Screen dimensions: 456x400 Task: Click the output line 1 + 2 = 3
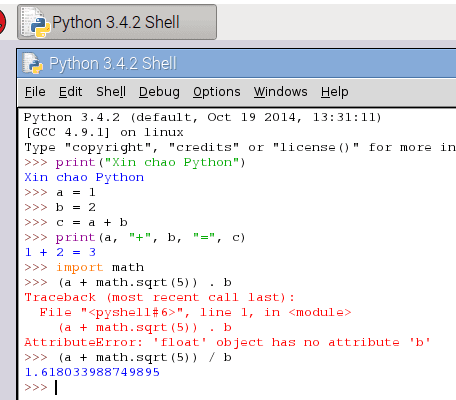60,252
